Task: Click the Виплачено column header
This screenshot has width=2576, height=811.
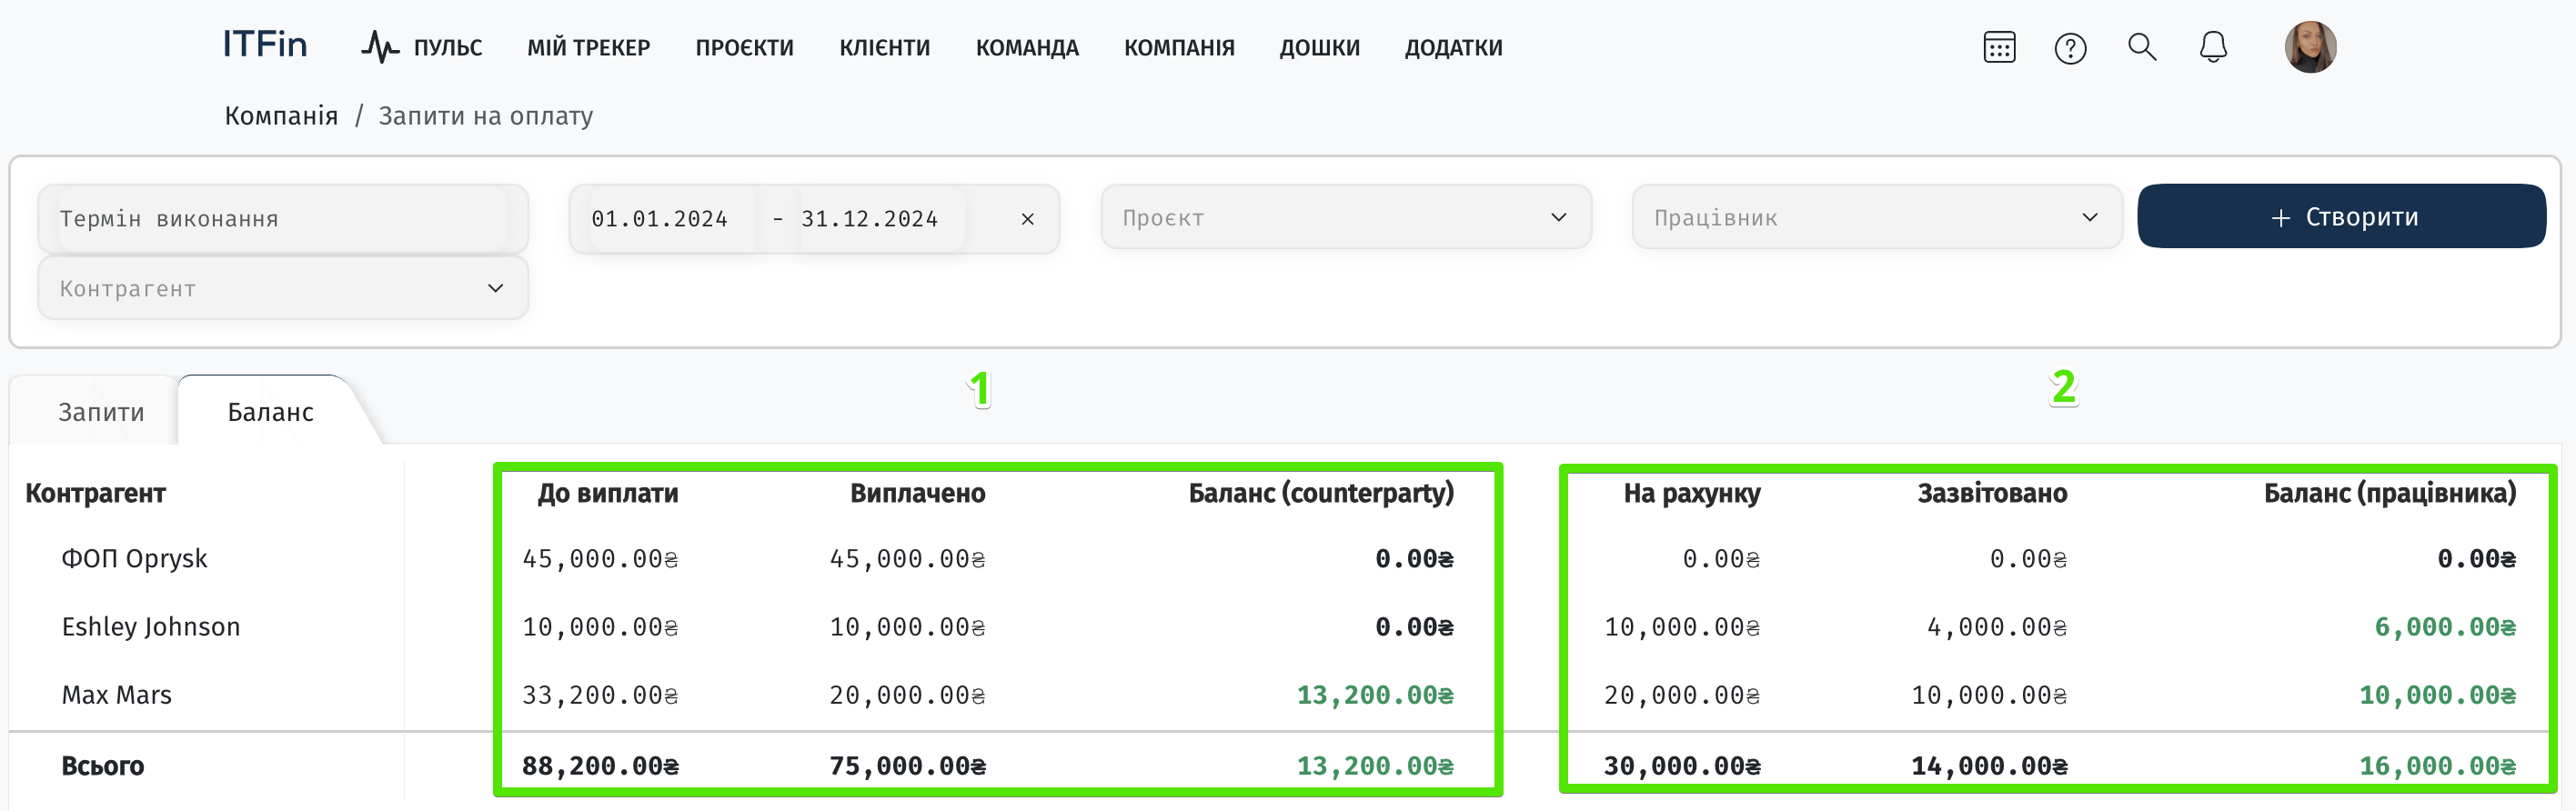Action: [x=918, y=493]
